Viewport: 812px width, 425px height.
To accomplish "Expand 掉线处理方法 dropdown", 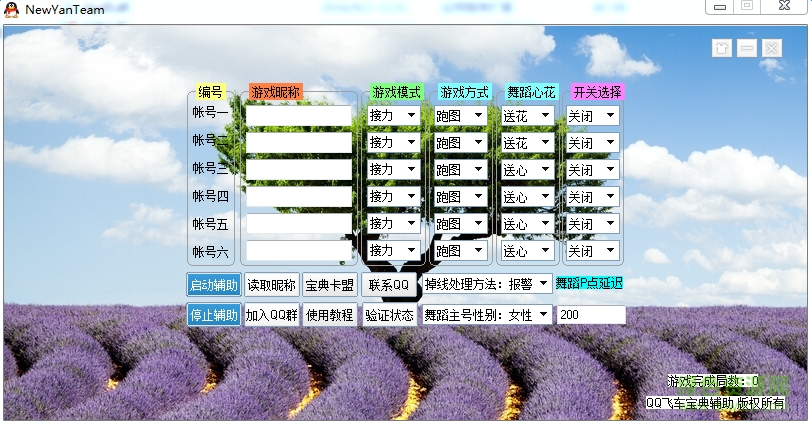I will tap(486, 284).
